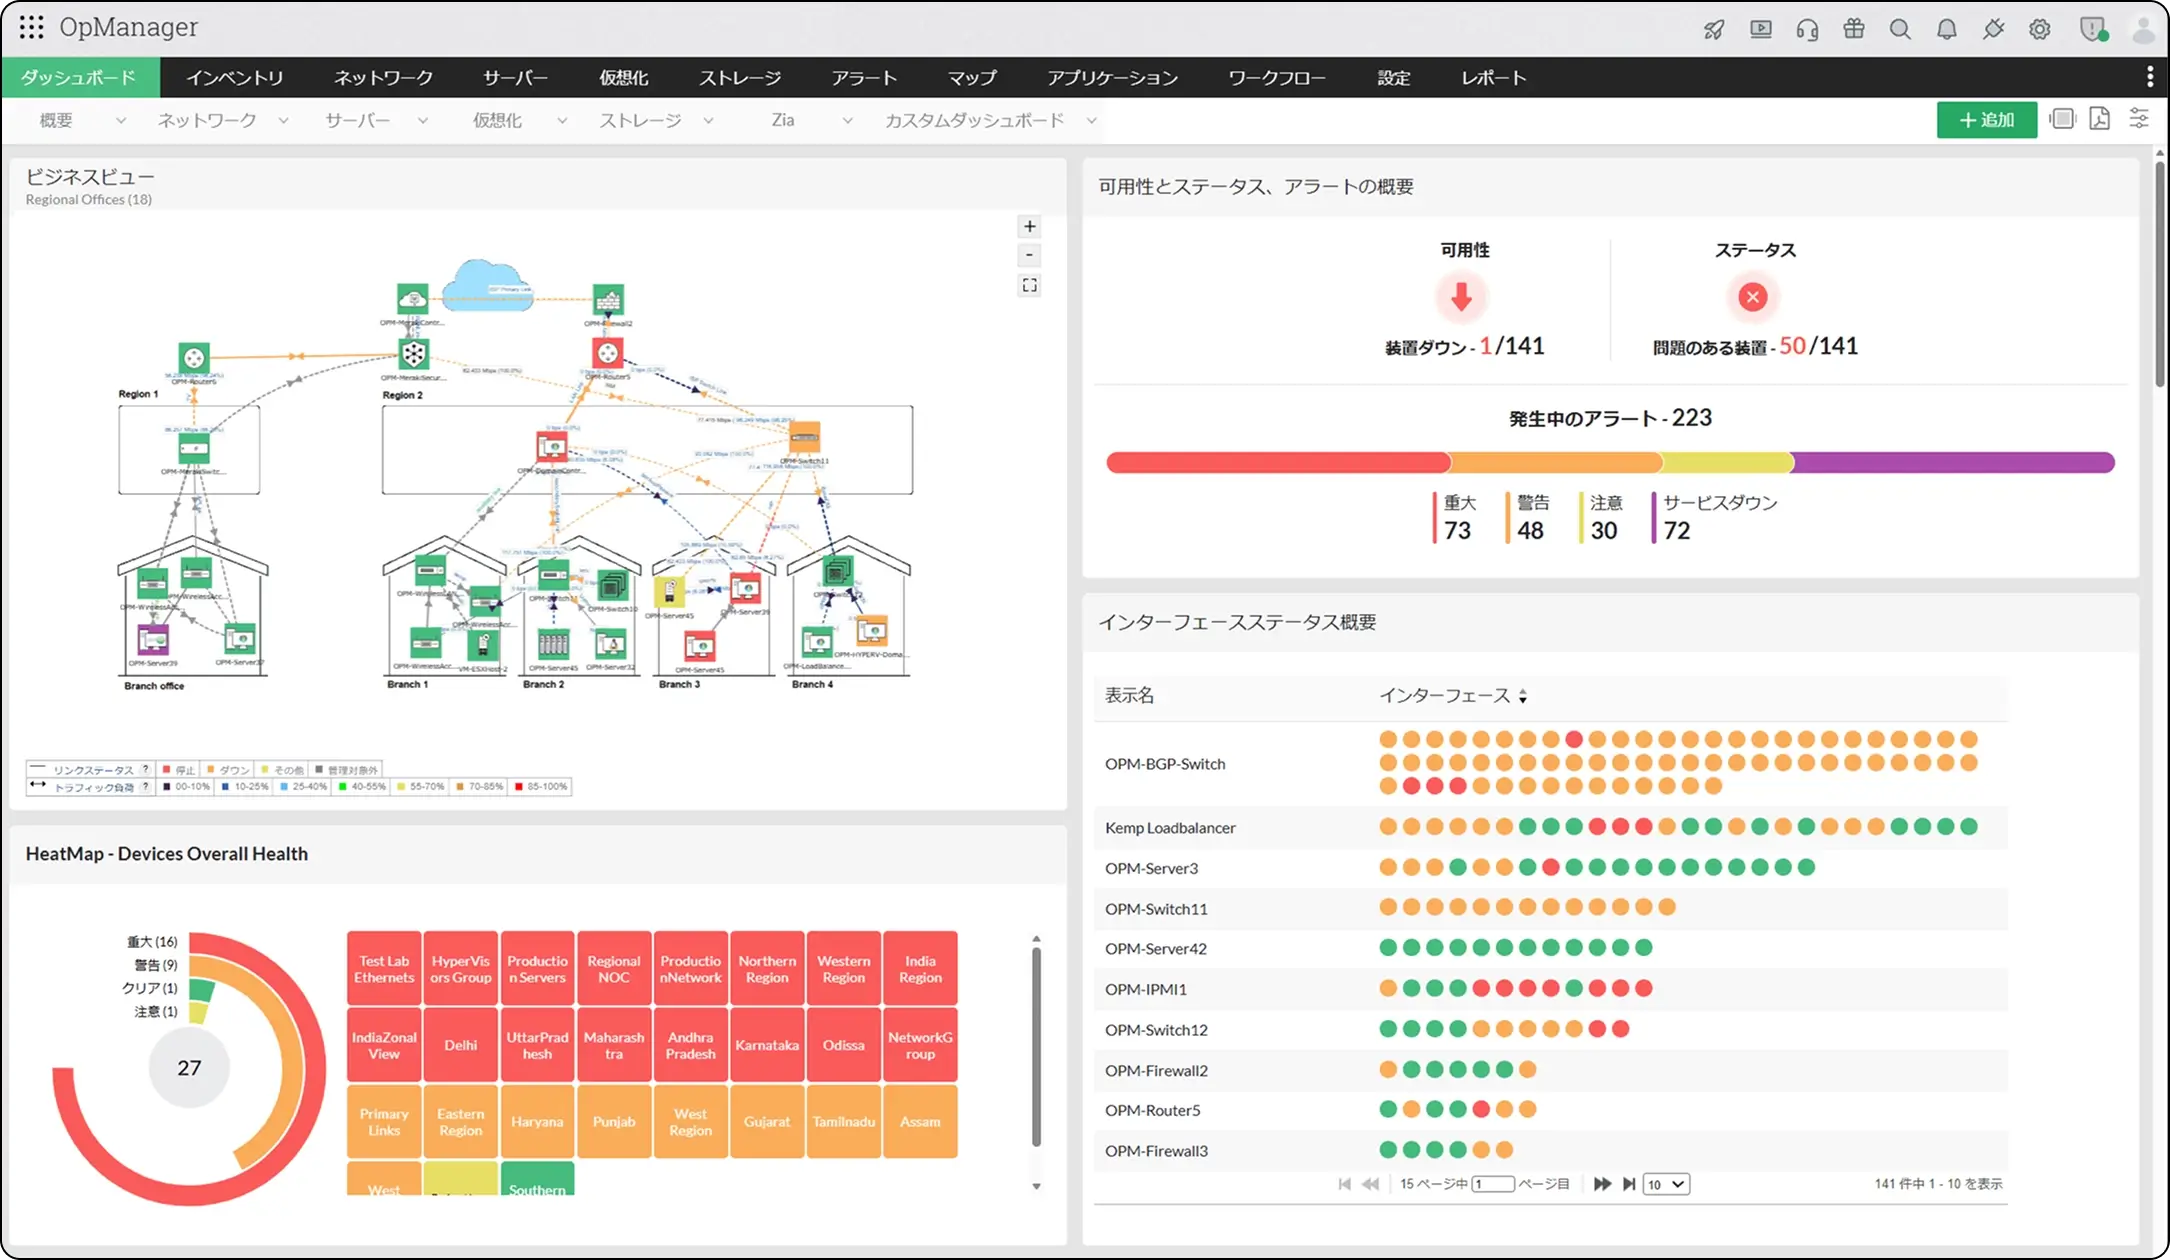Open the OPM-BGP-Switch device link

(x=1165, y=764)
